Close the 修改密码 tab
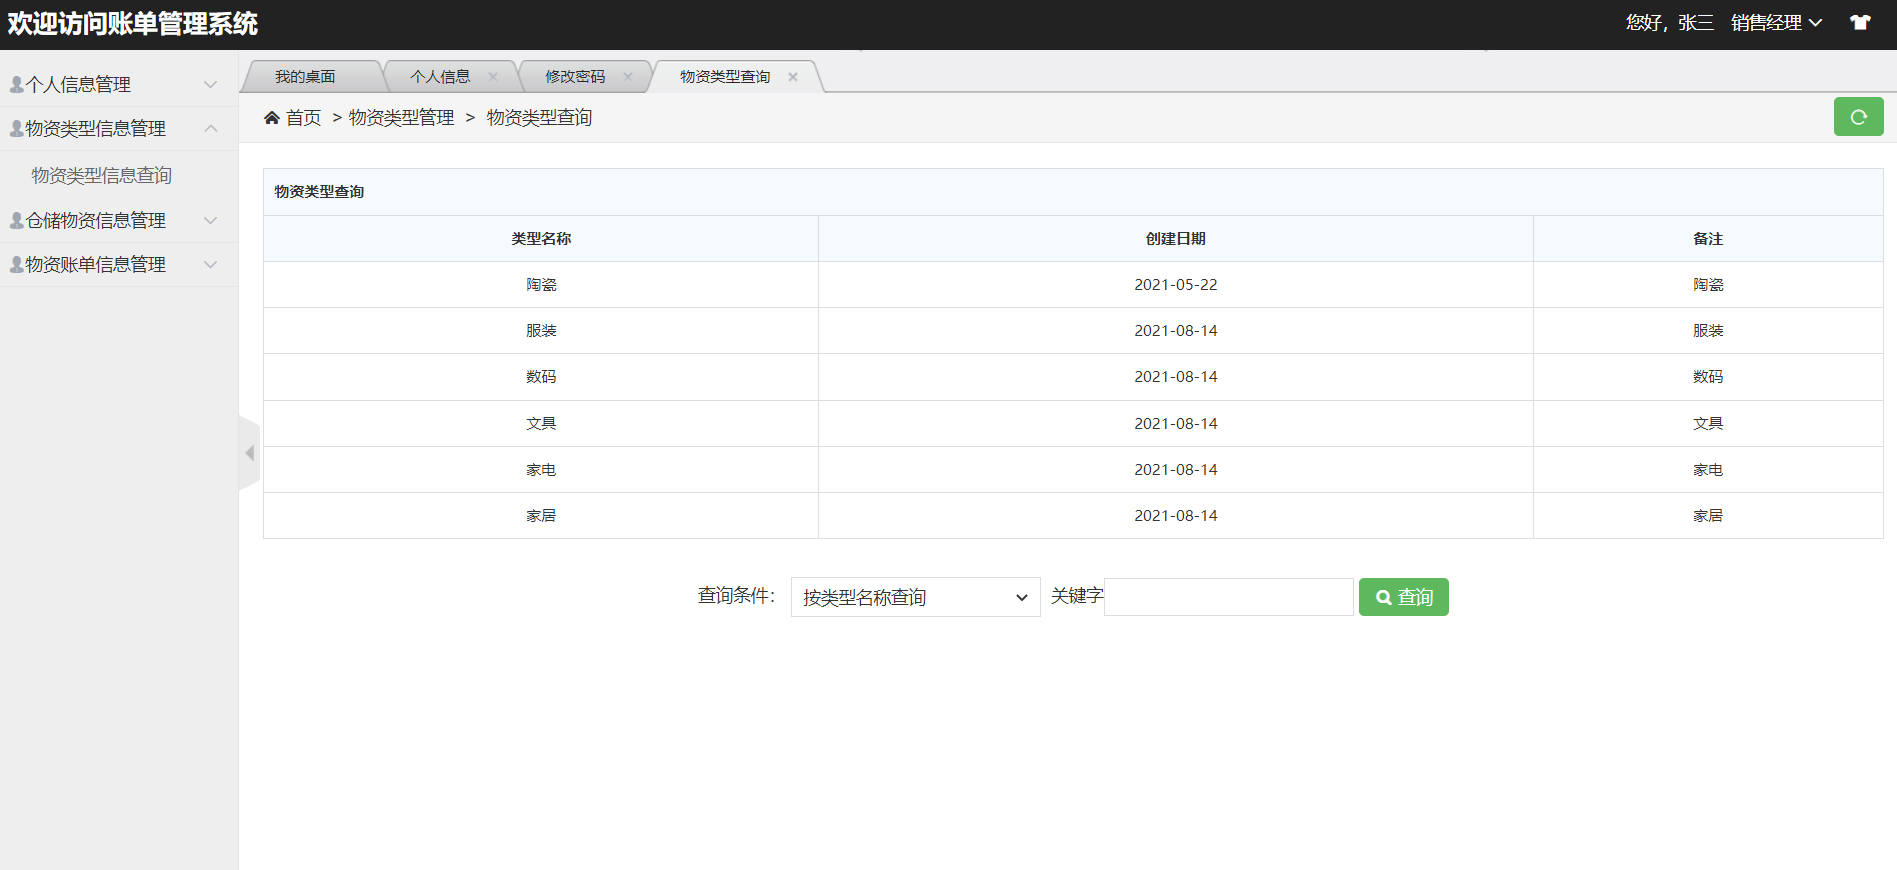The image size is (1897, 870). (628, 77)
